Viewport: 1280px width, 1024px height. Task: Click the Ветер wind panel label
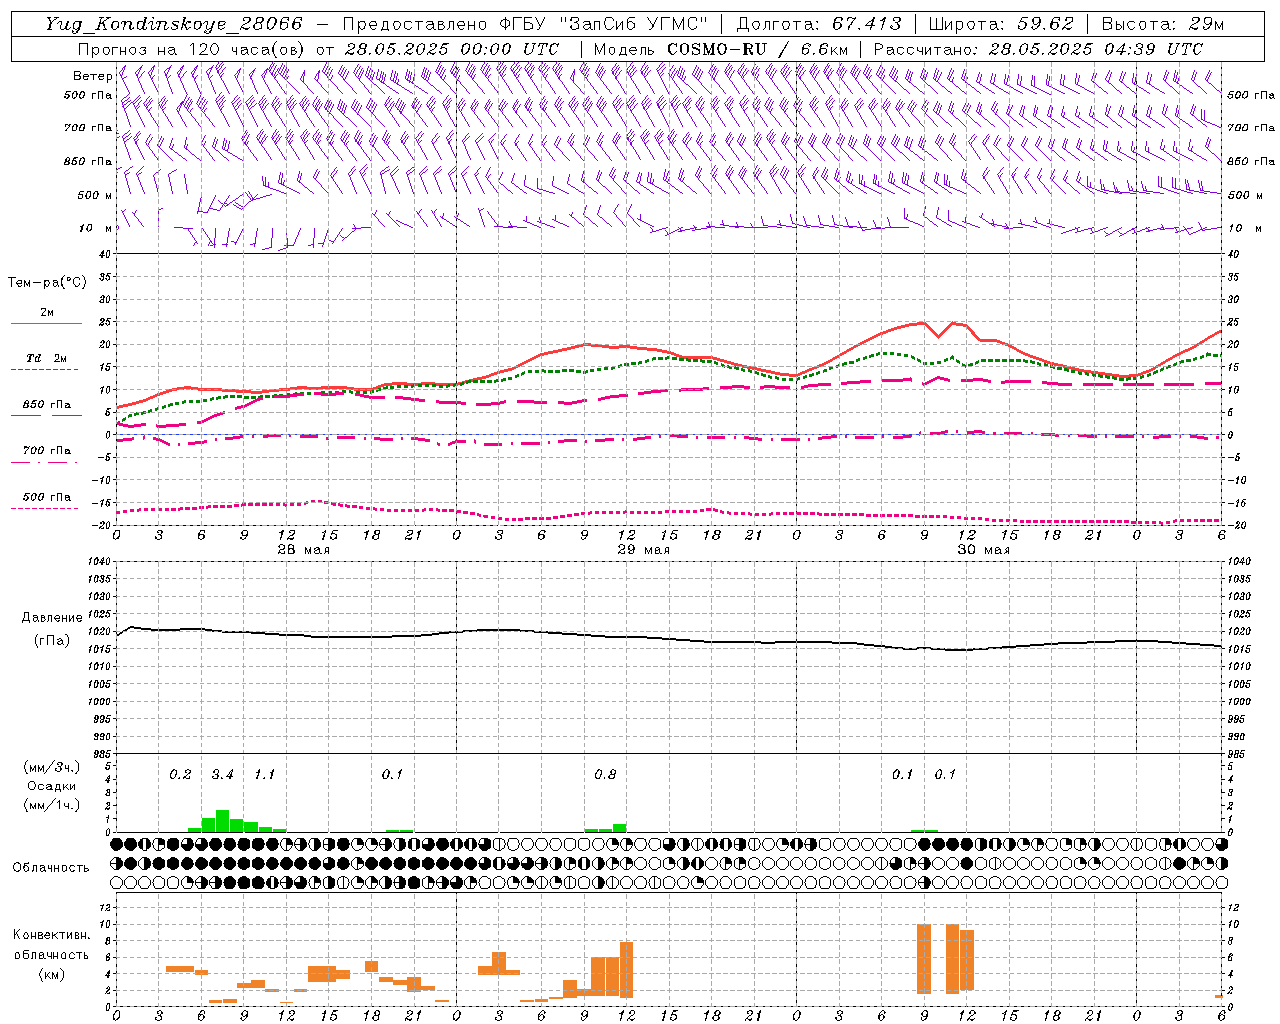pos(92,76)
